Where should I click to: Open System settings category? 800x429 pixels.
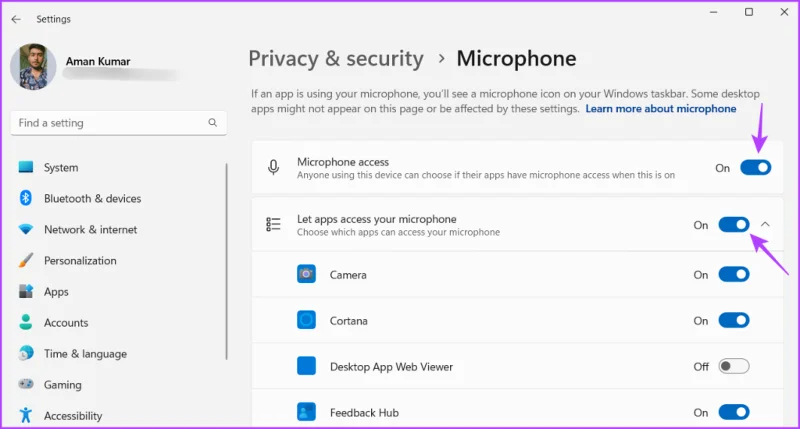pyautogui.click(x=61, y=168)
